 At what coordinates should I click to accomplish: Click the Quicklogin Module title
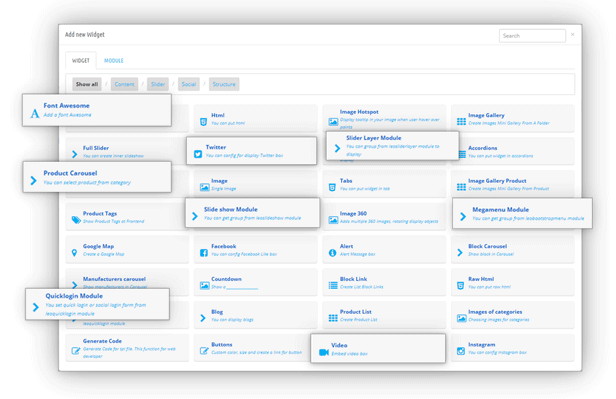74,296
